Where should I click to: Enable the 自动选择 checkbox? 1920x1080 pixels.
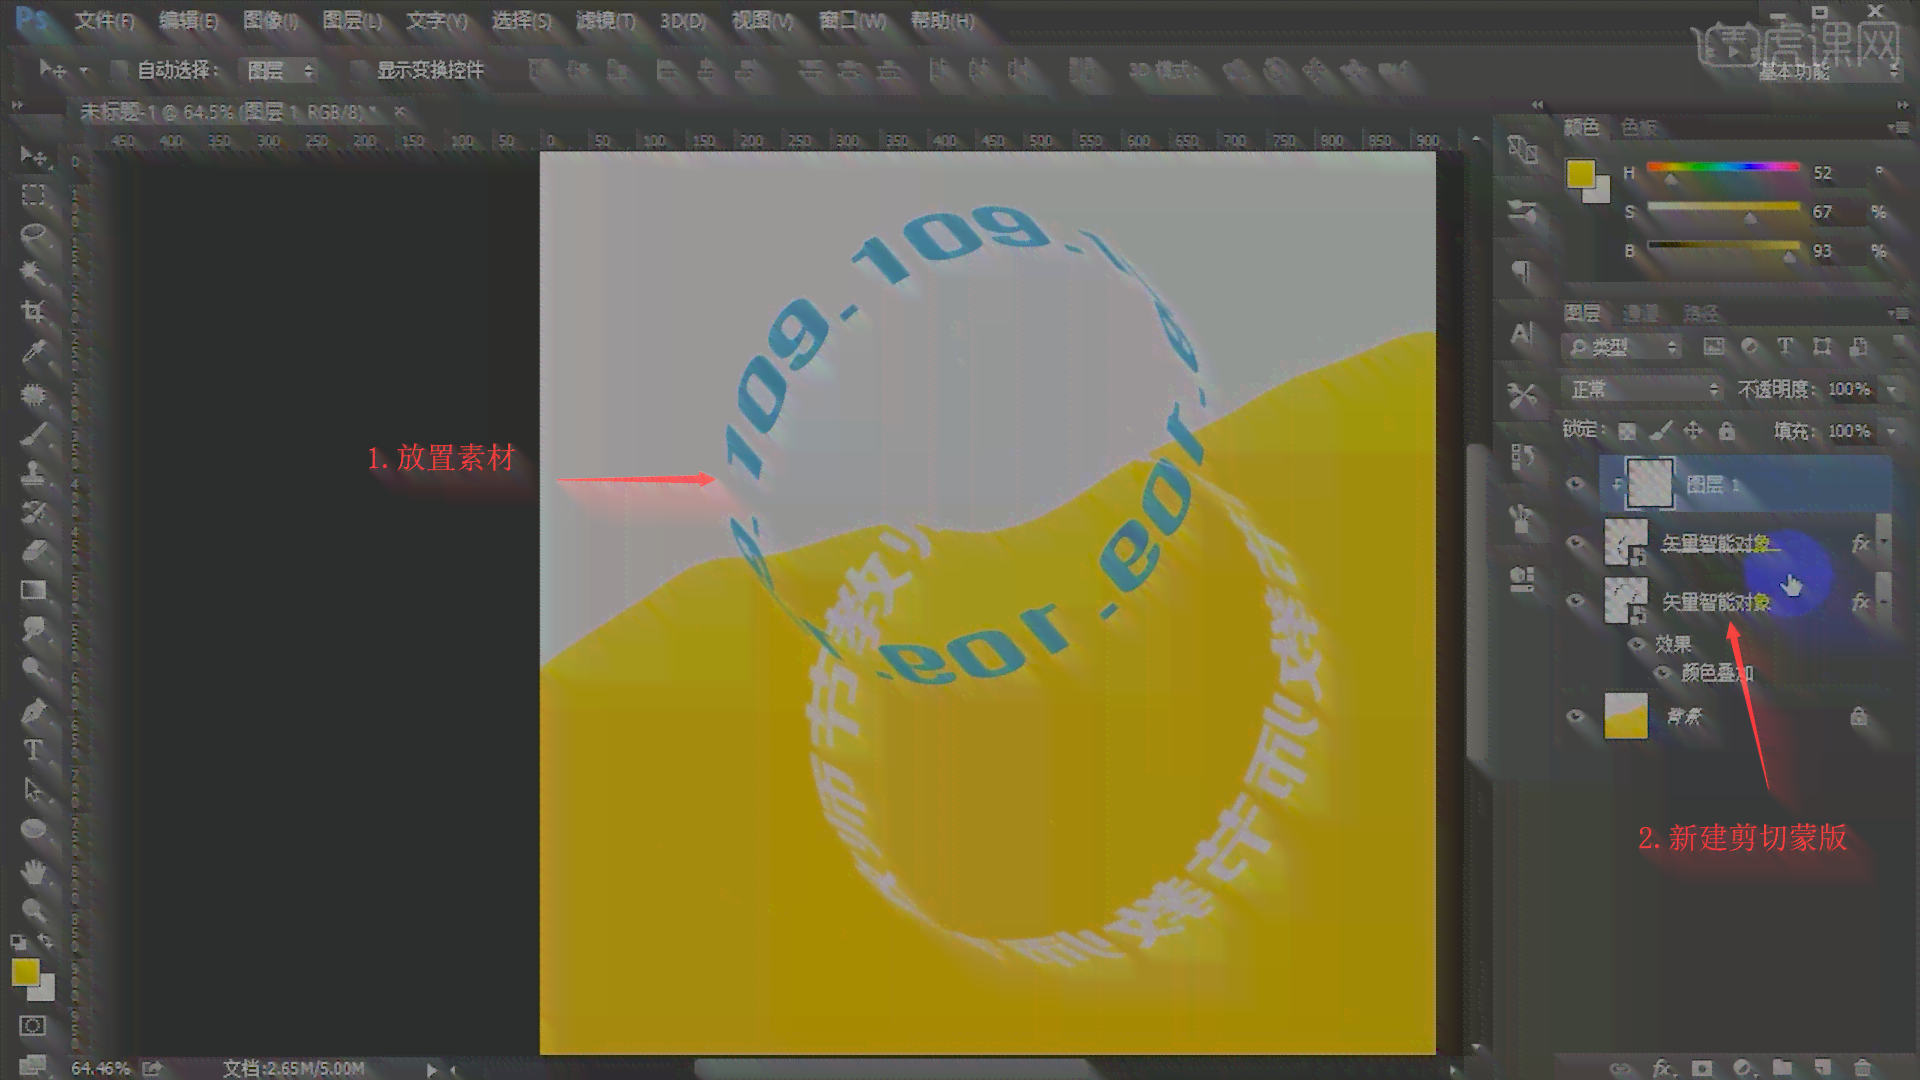[119, 70]
